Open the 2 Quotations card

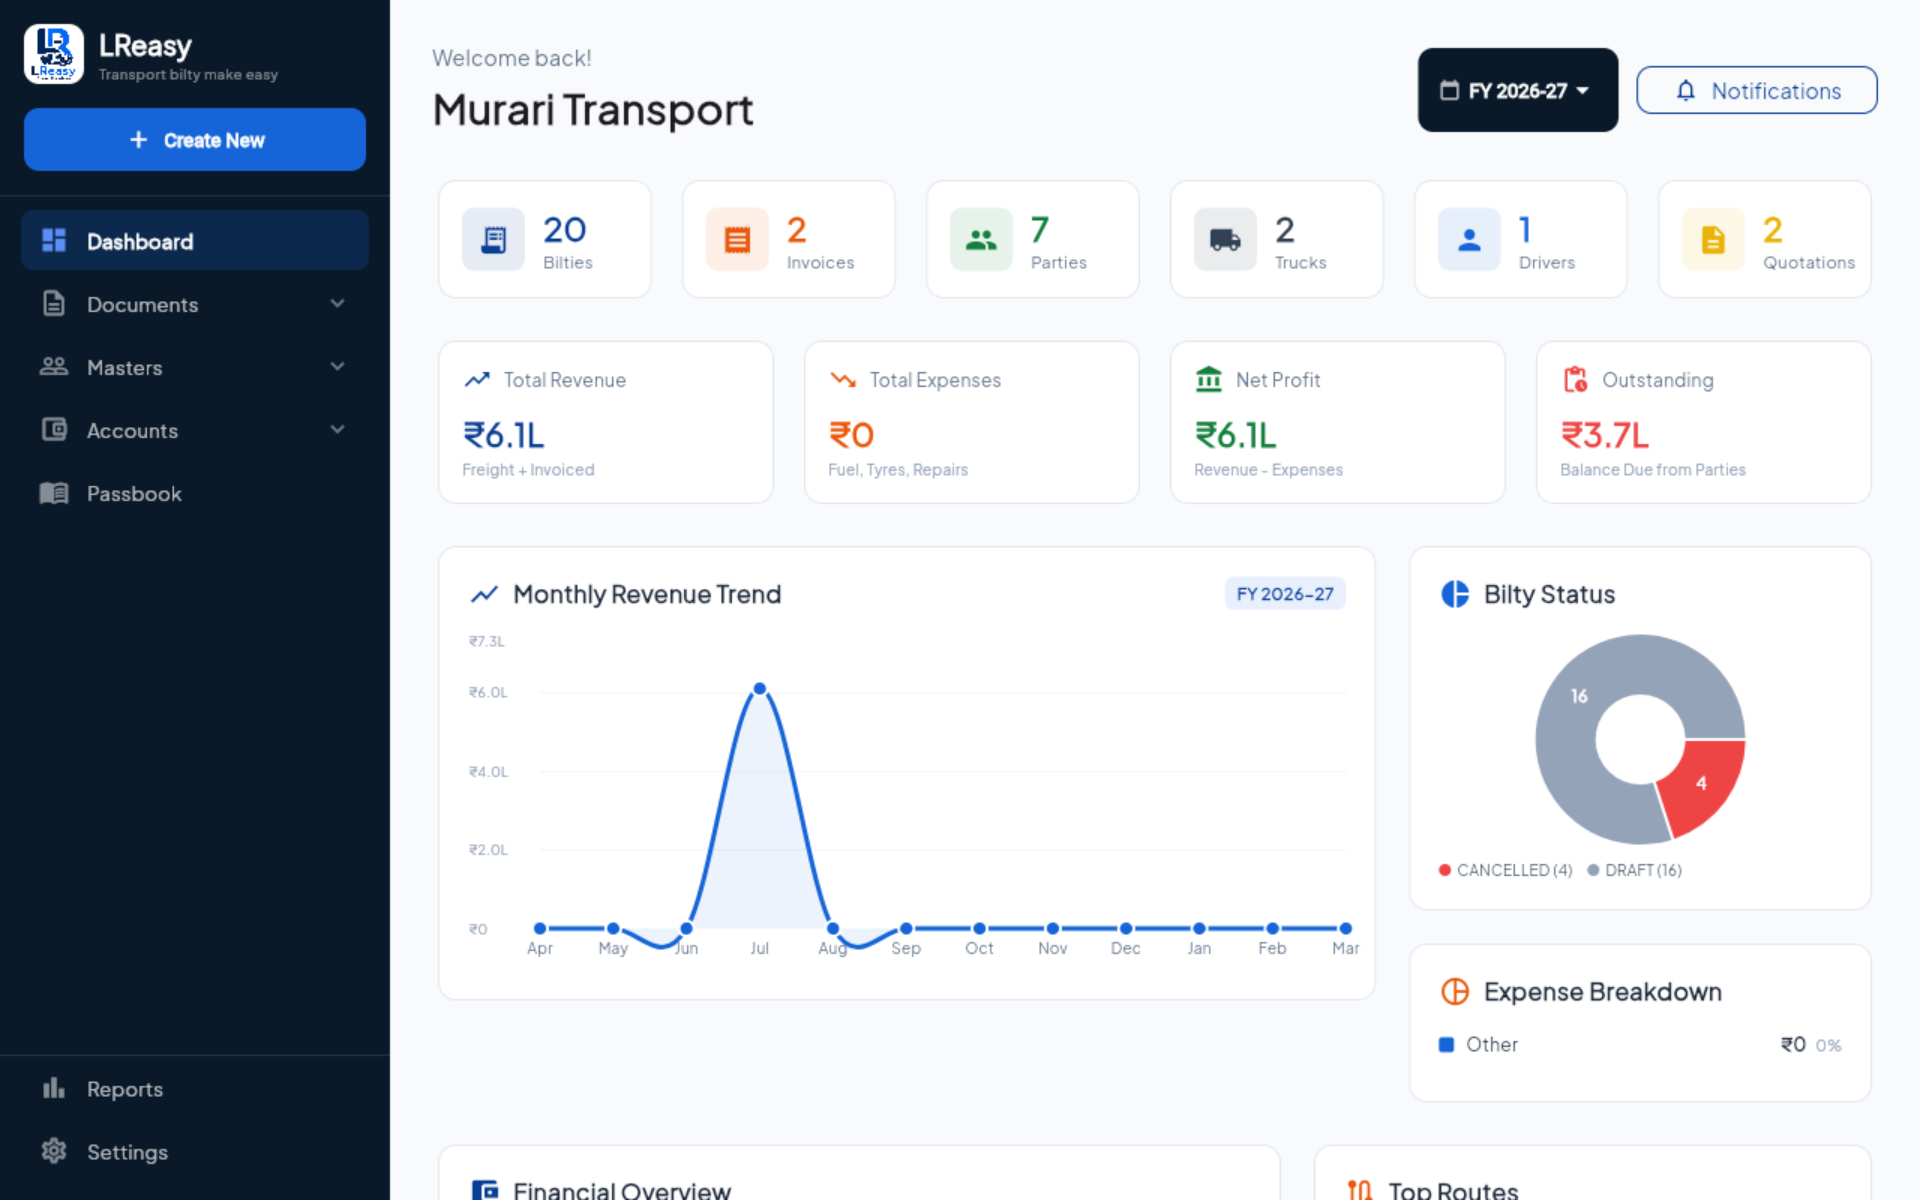1765,239
